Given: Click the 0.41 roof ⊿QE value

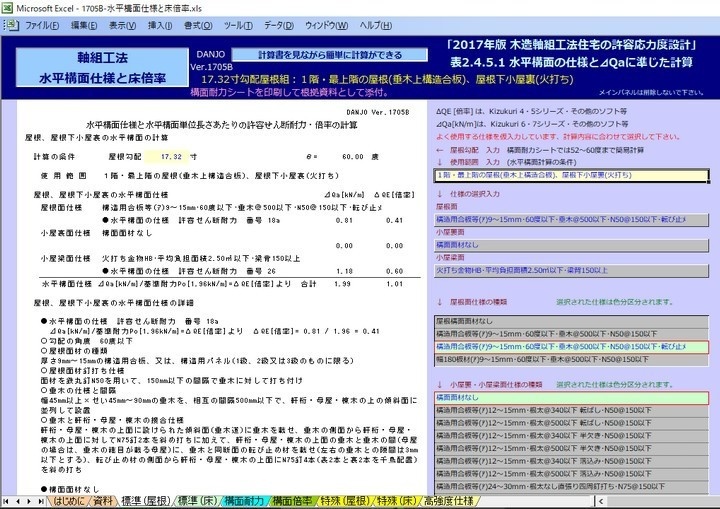Looking at the screenshot, I should 394,221.
